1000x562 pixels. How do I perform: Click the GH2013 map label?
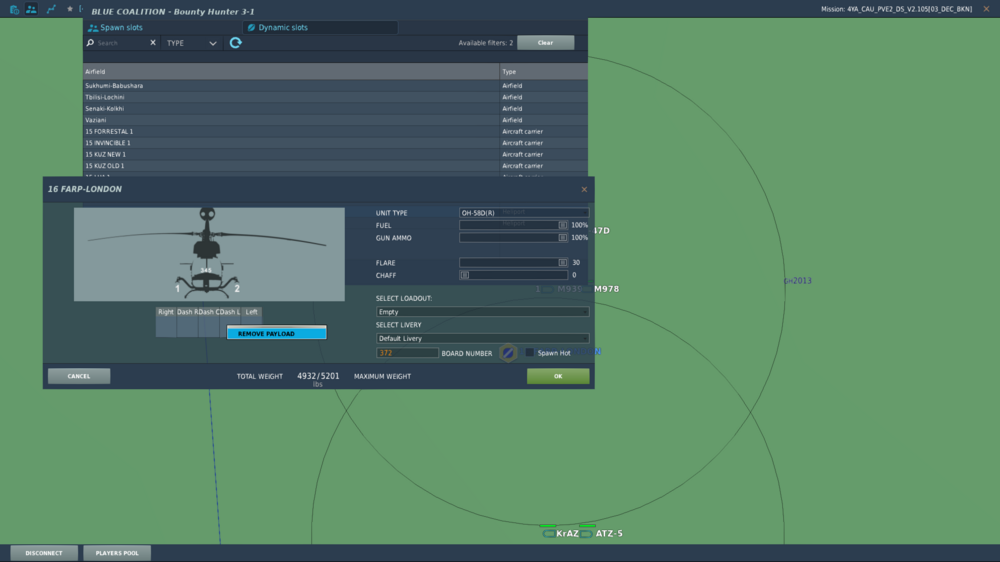pos(797,281)
